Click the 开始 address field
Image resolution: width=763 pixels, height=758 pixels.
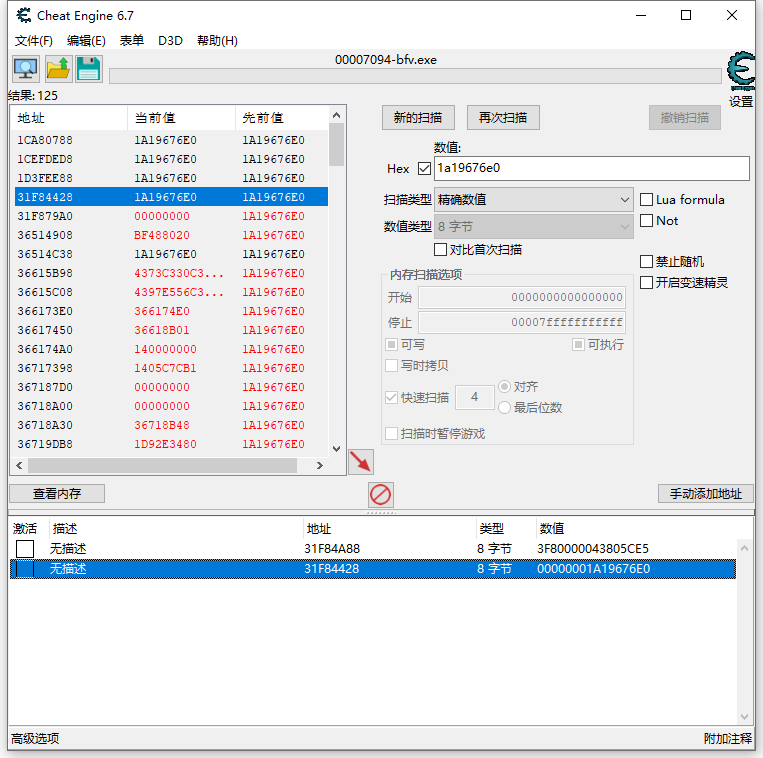[522, 297]
